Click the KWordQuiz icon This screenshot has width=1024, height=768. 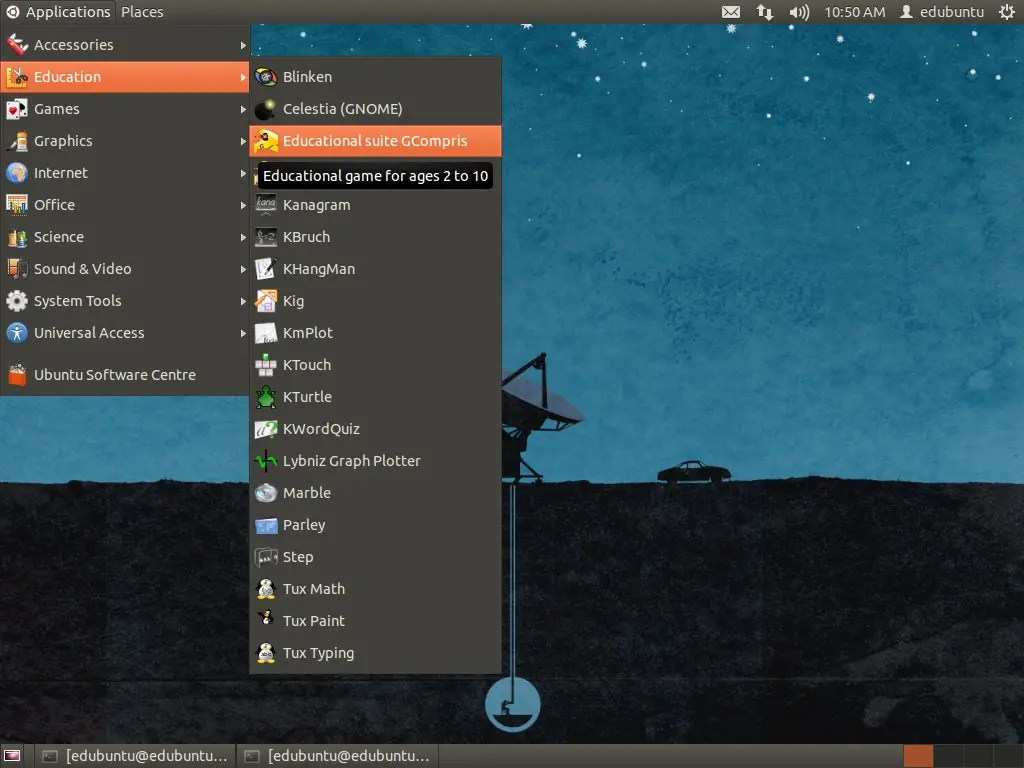[x=266, y=429]
